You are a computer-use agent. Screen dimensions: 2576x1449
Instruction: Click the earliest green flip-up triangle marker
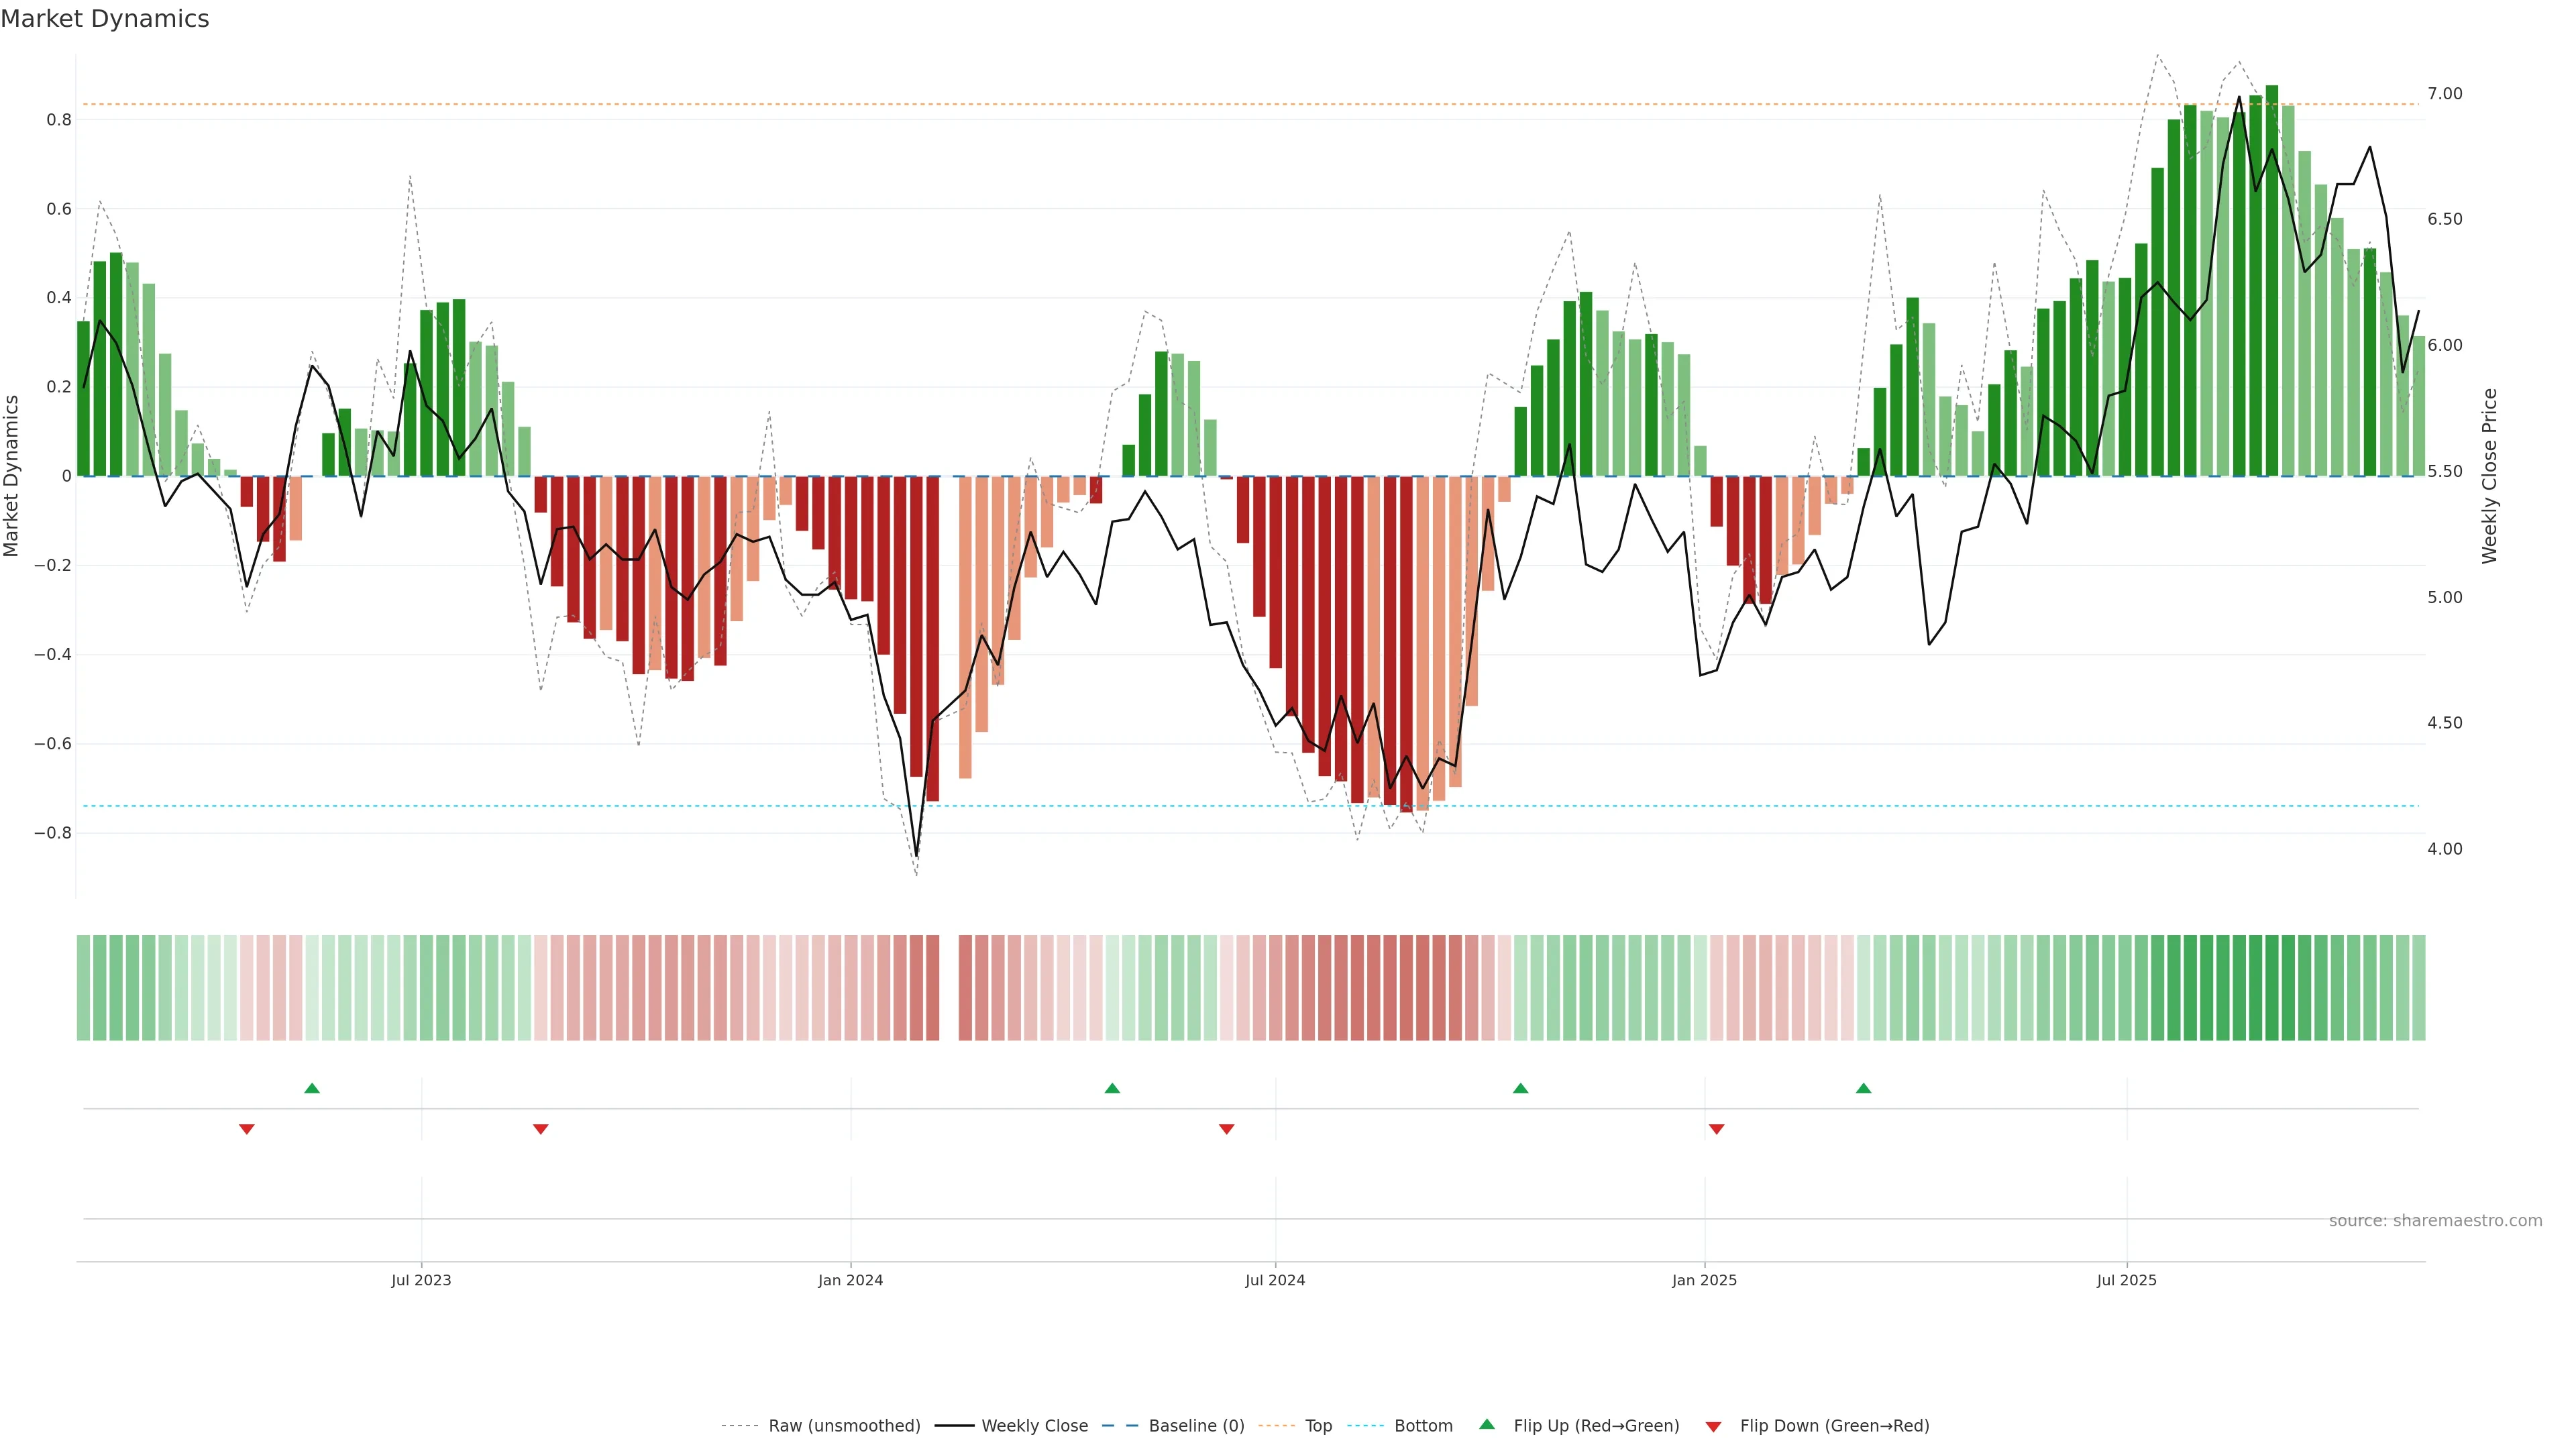click(x=312, y=1088)
